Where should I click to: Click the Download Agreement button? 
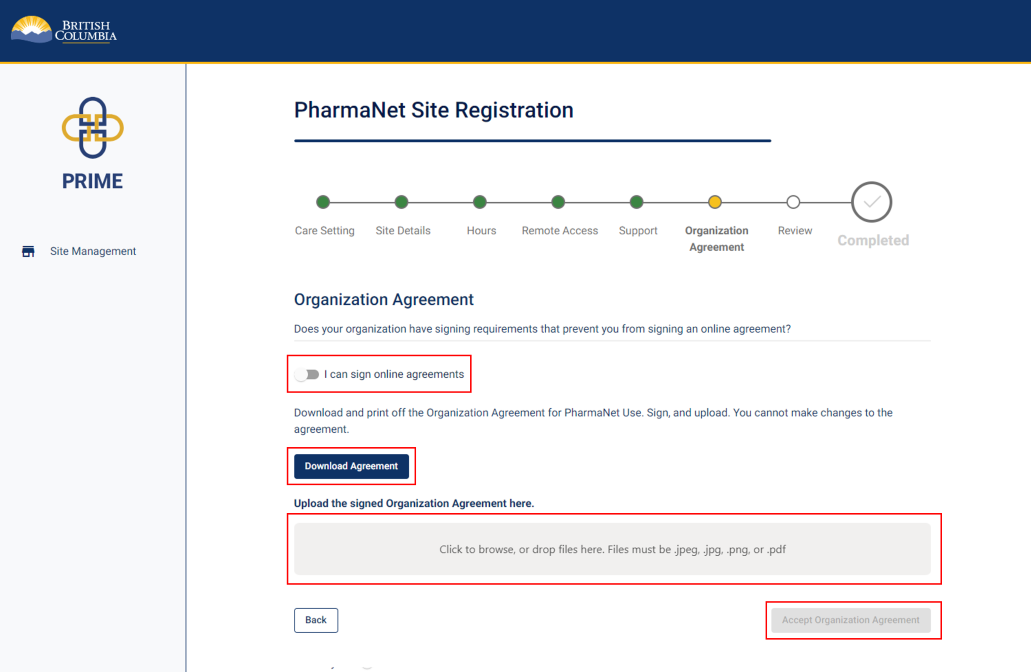point(351,466)
